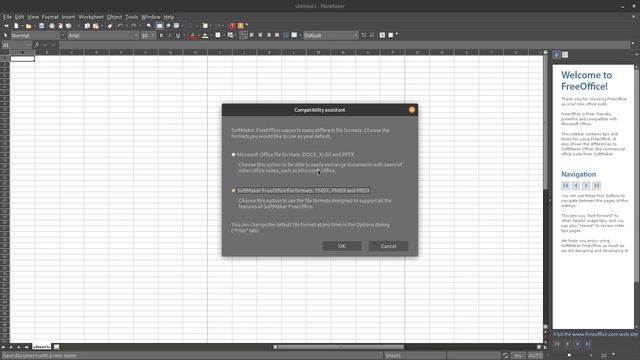Toggle Underline formatting
The image size is (640, 360).
tap(178, 36)
